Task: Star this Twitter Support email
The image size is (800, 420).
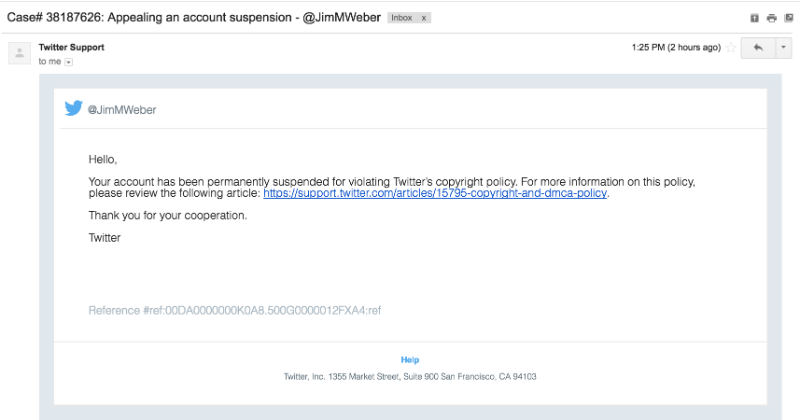Action: click(730, 48)
